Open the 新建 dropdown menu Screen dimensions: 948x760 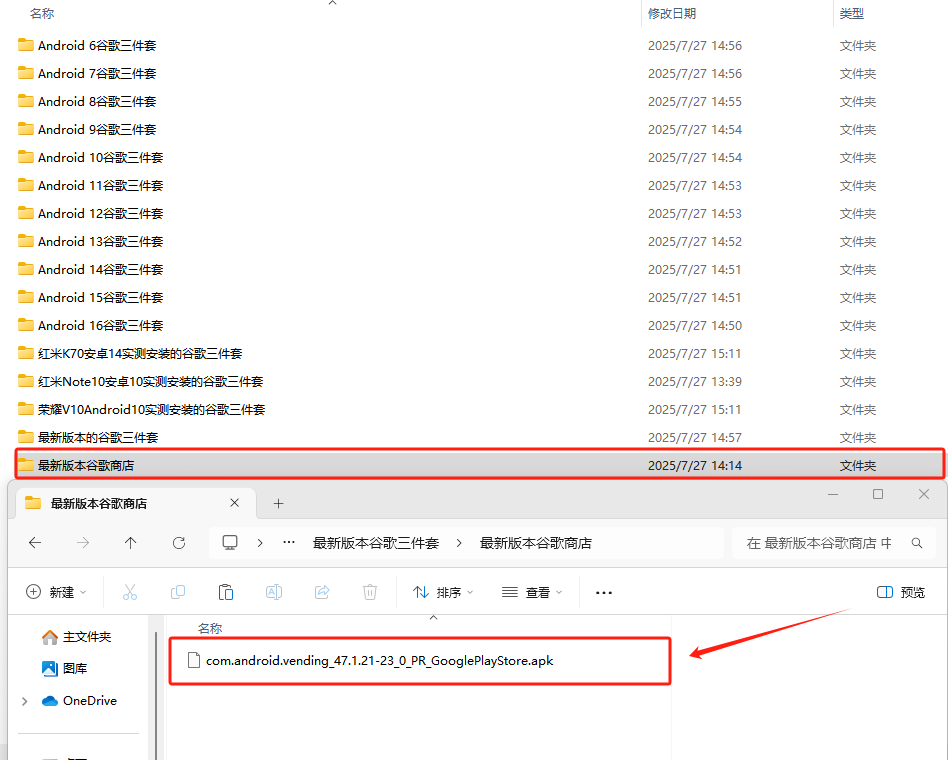click(57, 592)
